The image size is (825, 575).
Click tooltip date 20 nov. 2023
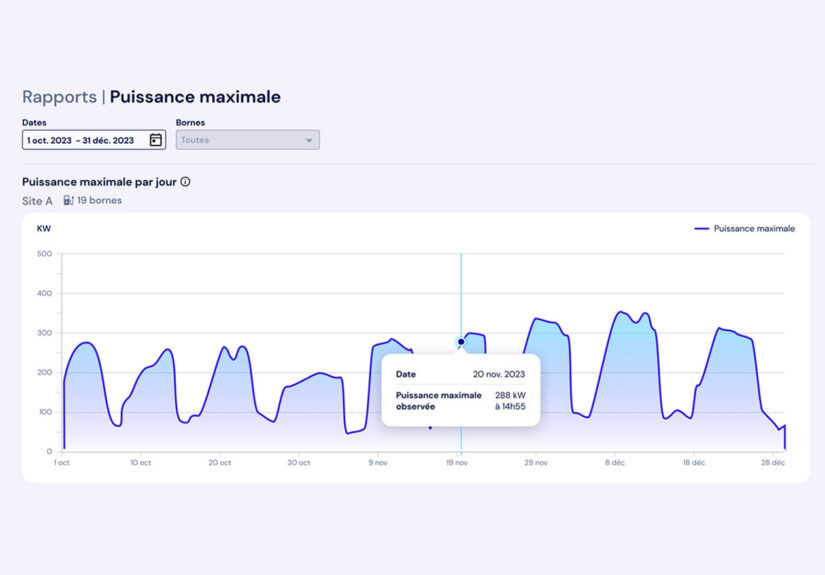click(499, 374)
